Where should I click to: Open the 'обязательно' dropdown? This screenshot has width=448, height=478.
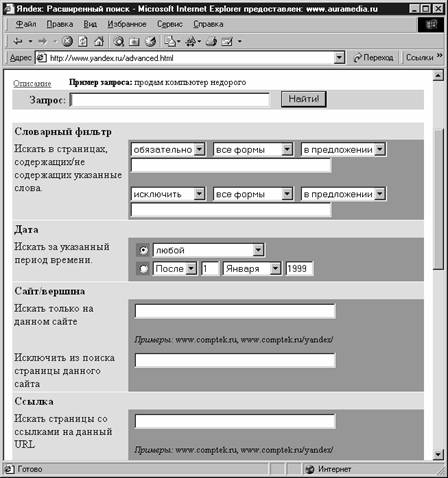click(199, 149)
